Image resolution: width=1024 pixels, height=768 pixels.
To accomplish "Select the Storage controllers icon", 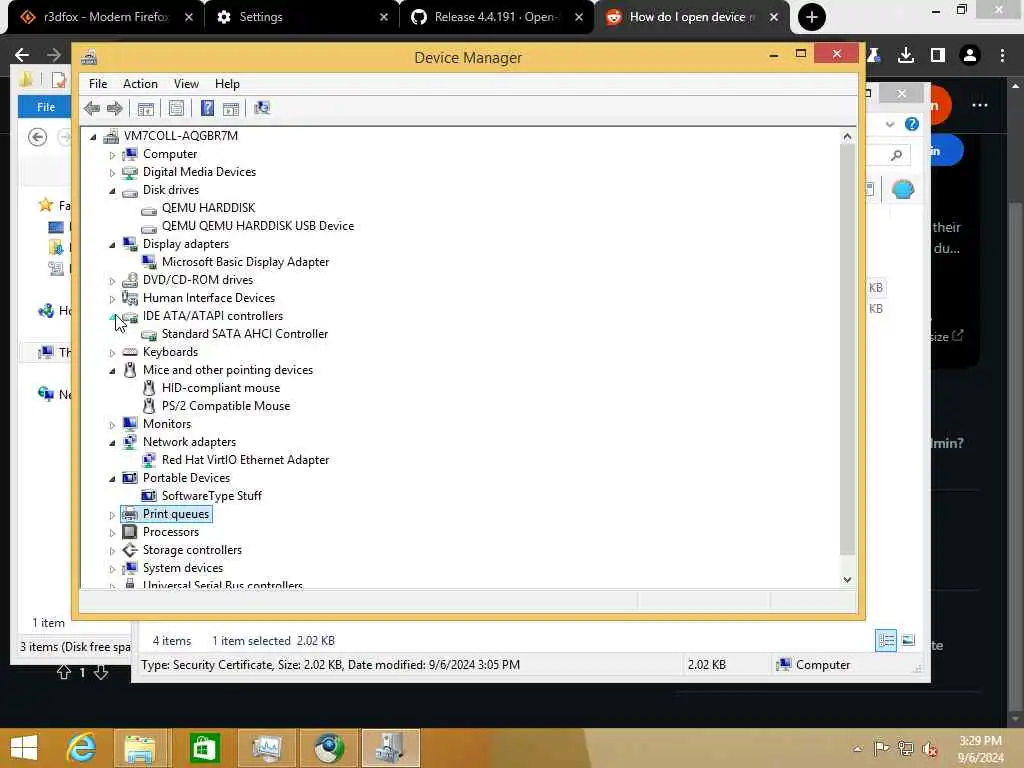I will tap(130, 551).
